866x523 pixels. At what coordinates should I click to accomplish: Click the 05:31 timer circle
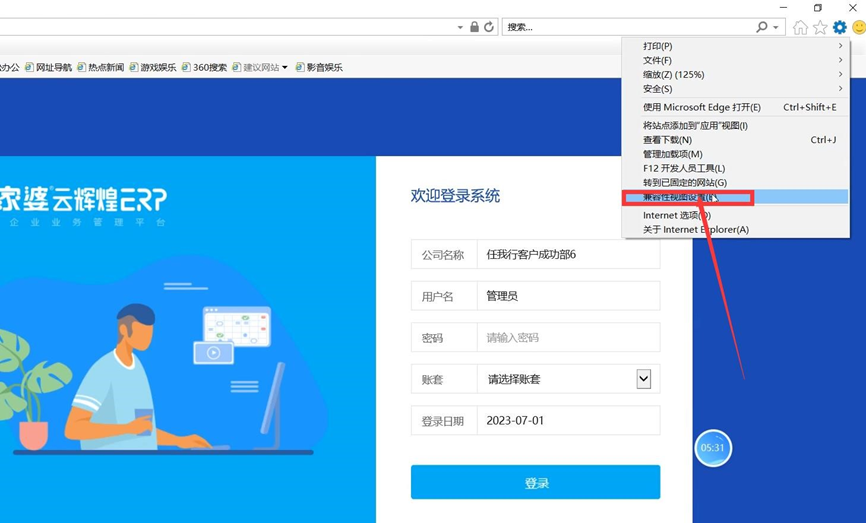pos(713,448)
